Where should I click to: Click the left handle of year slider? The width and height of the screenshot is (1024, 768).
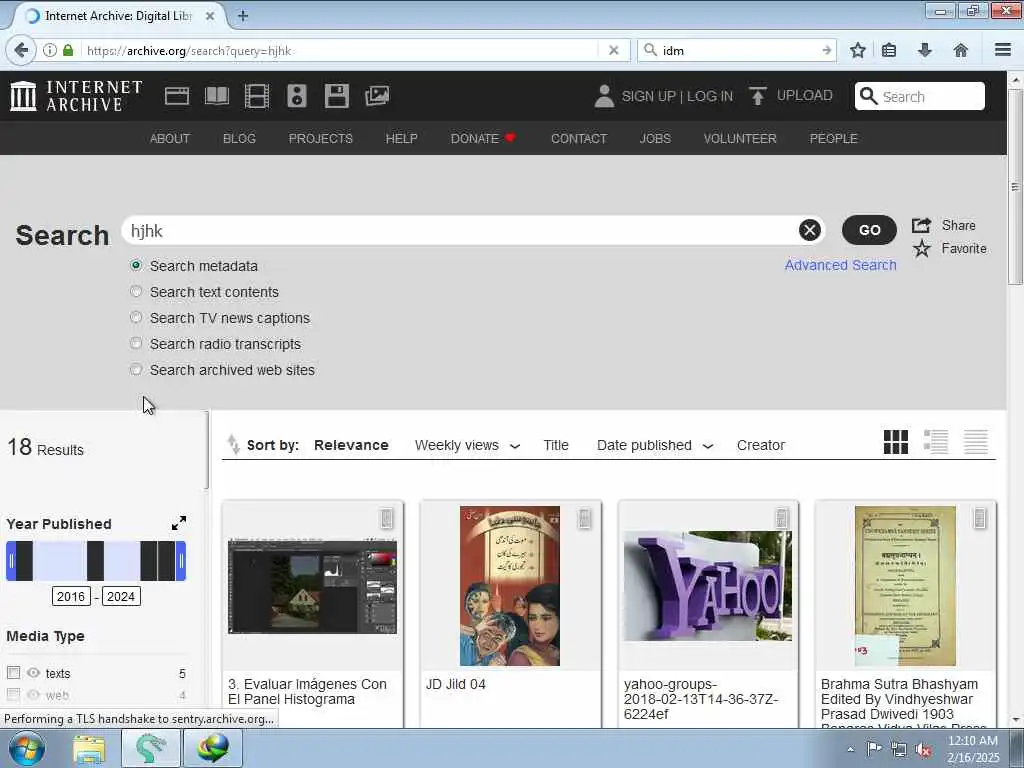pyautogui.click(x=10, y=561)
